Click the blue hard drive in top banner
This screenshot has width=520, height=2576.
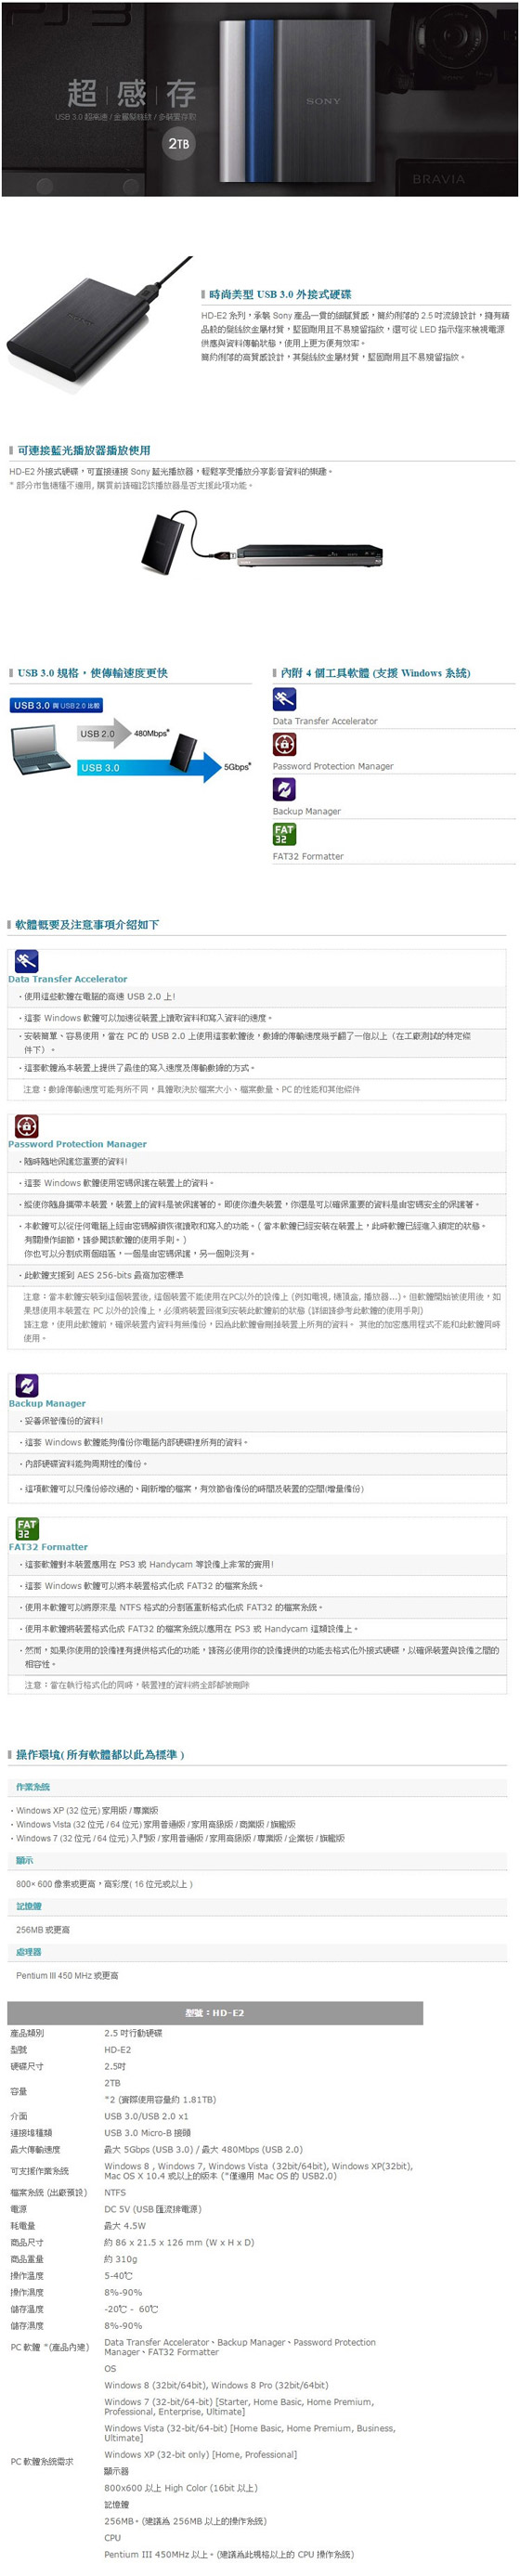pos(260,100)
